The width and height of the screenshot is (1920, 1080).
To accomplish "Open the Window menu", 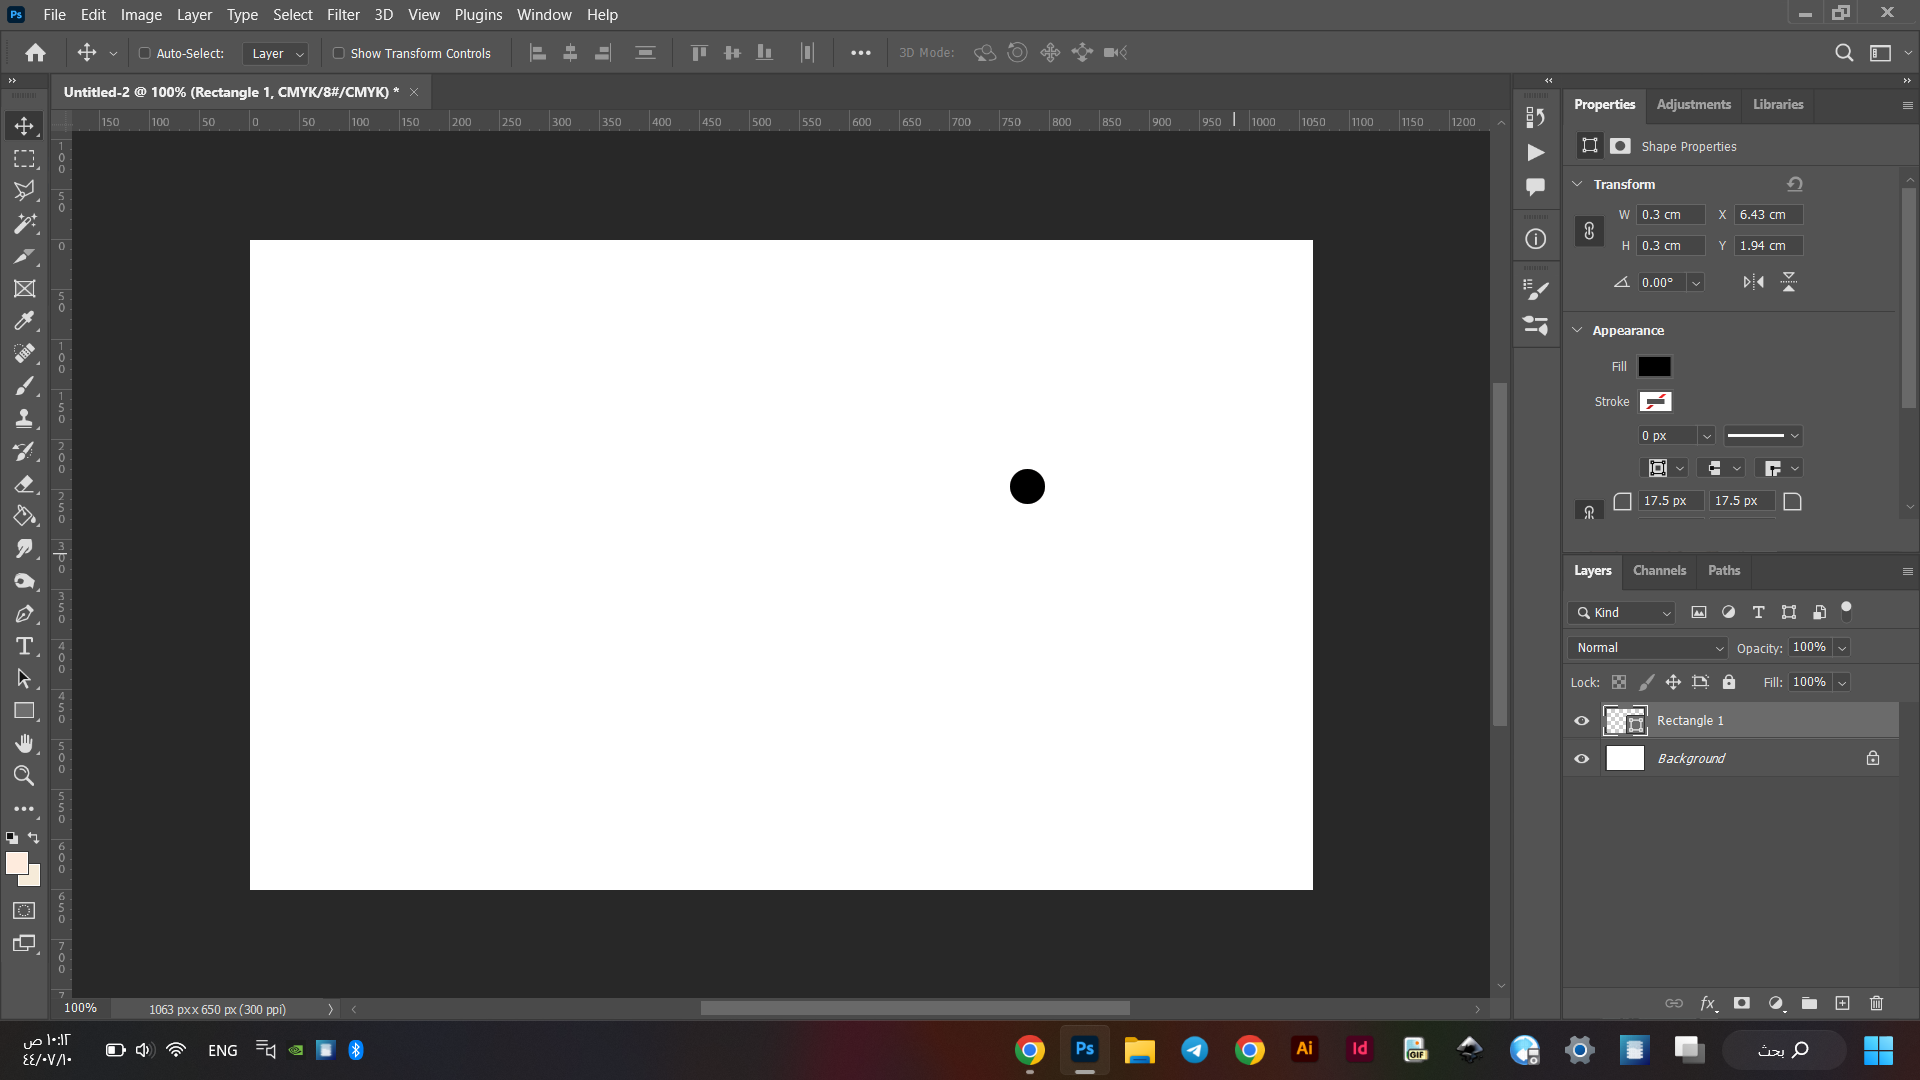I will 544,15.
